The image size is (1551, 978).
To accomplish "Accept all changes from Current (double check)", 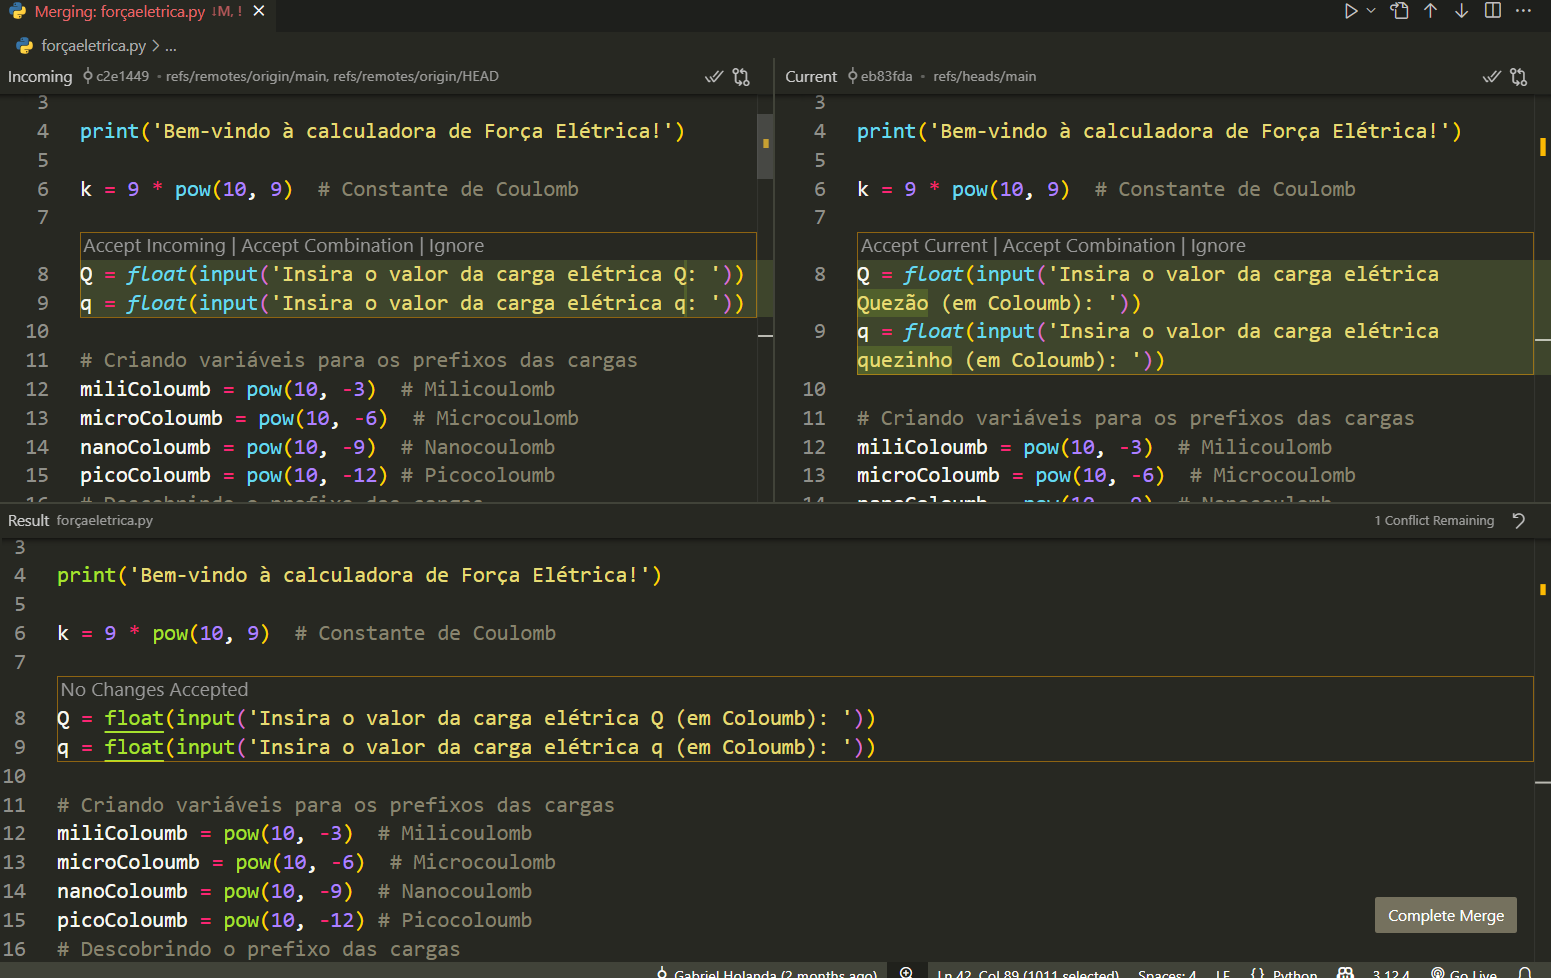I will point(1491,77).
